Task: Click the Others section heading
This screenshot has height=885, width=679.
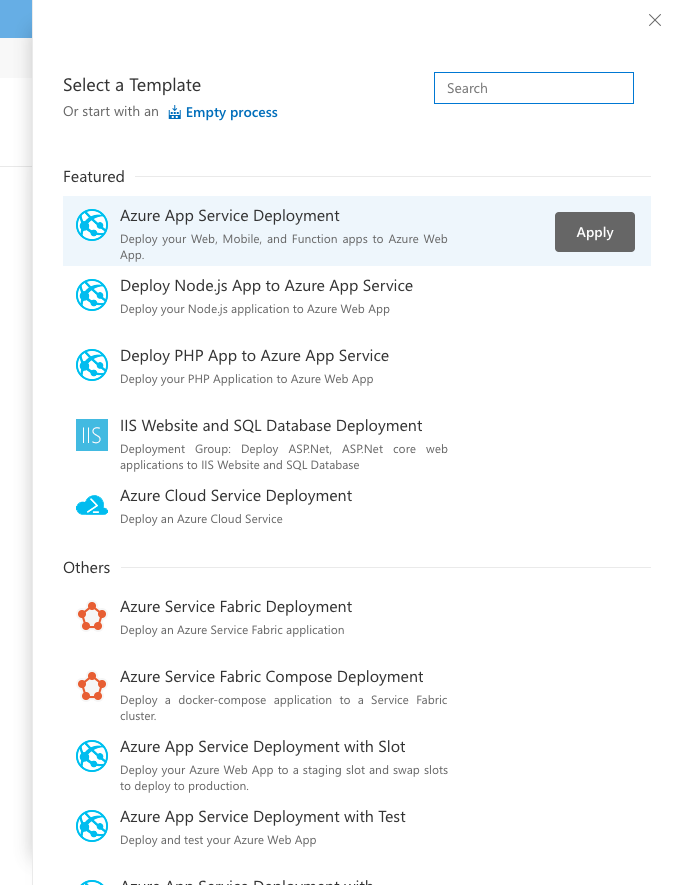Action: (x=86, y=568)
